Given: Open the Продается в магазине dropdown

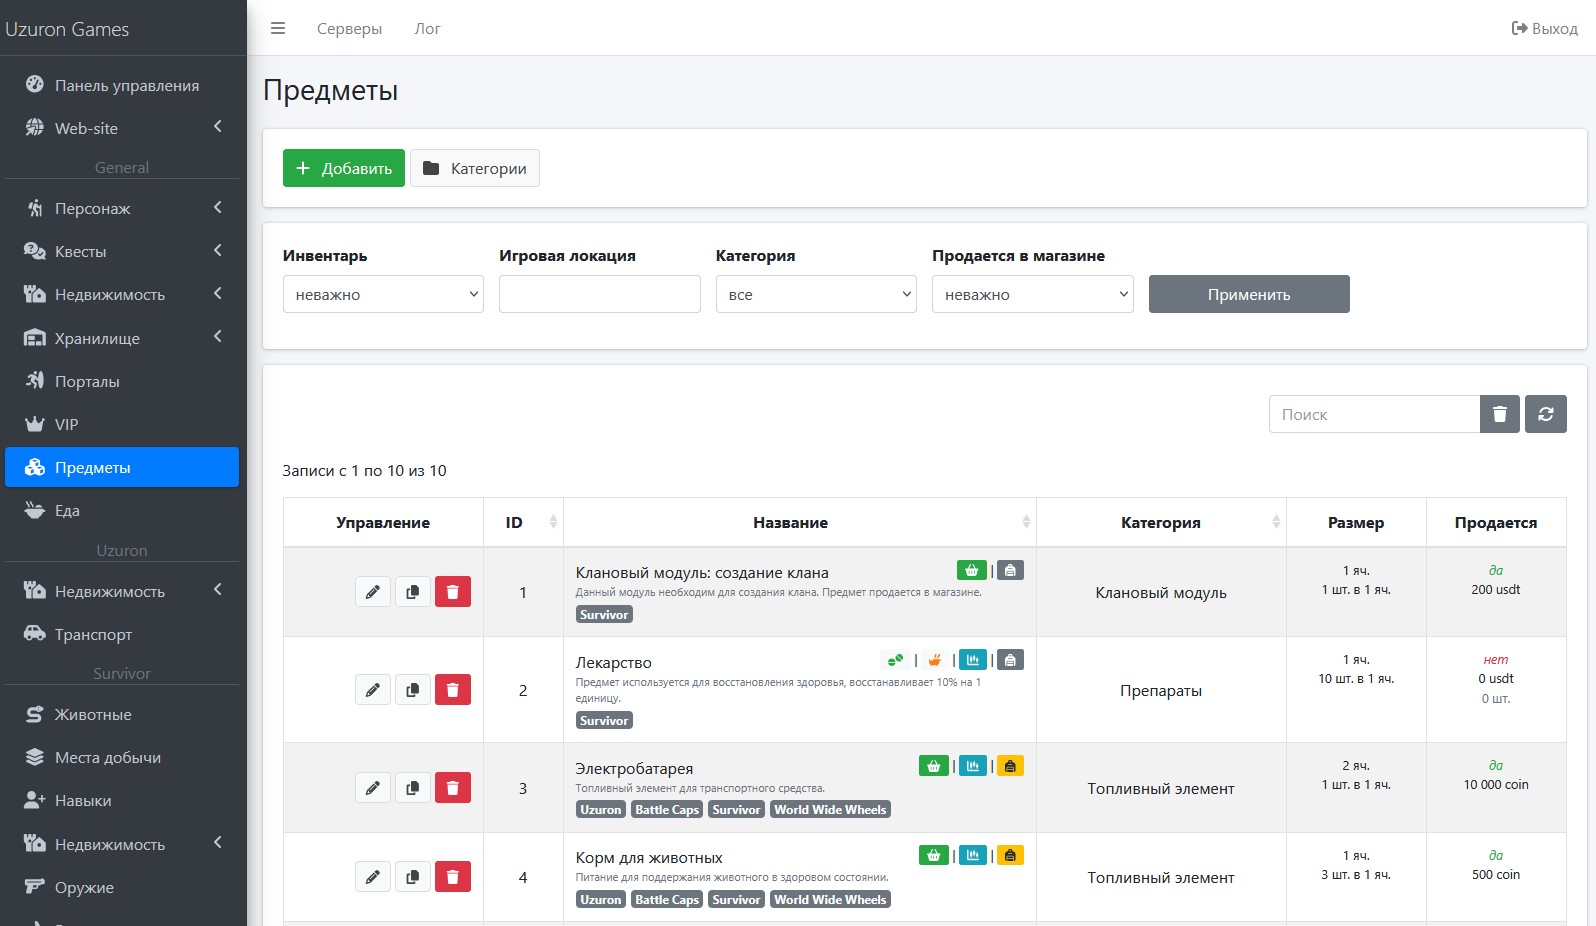Looking at the screenshot, I should pos(1032,294).
